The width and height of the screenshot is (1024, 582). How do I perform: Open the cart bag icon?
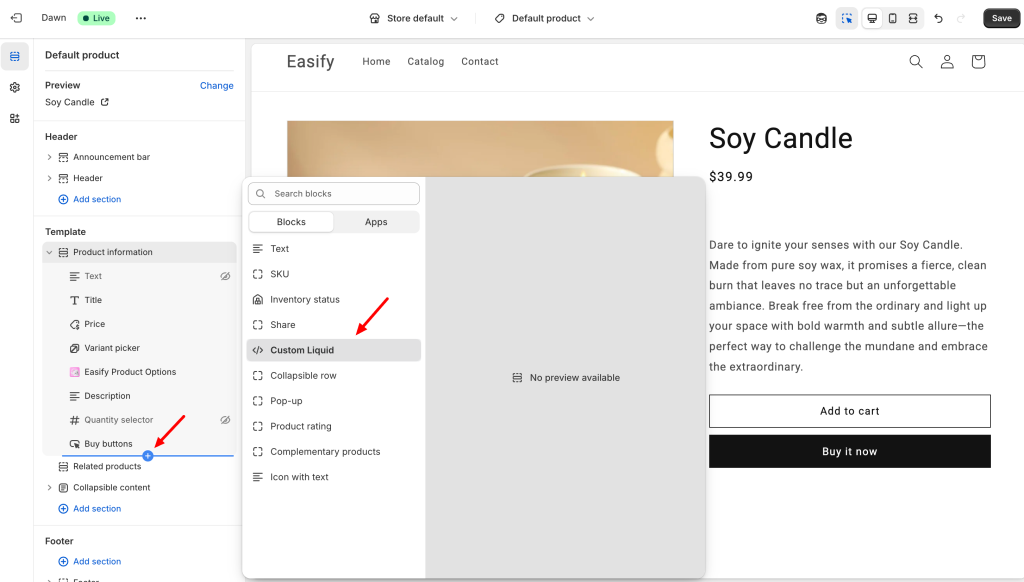978,62
